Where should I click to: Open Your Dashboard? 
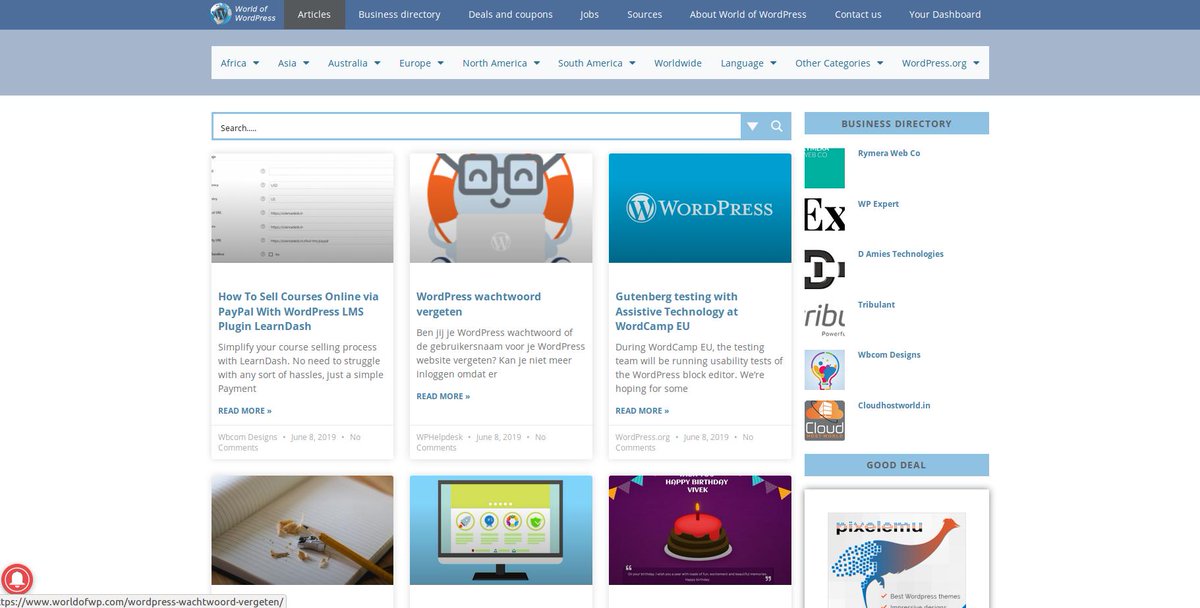(x=945, y=14)
